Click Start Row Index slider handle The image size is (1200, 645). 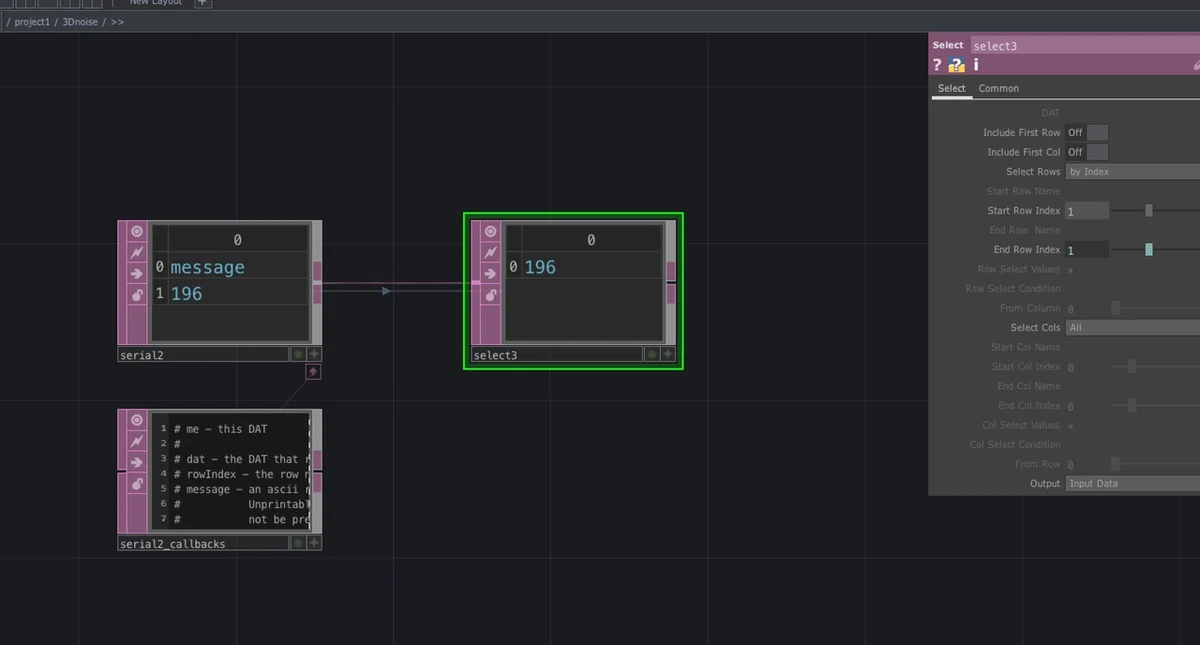[1149, 210]
